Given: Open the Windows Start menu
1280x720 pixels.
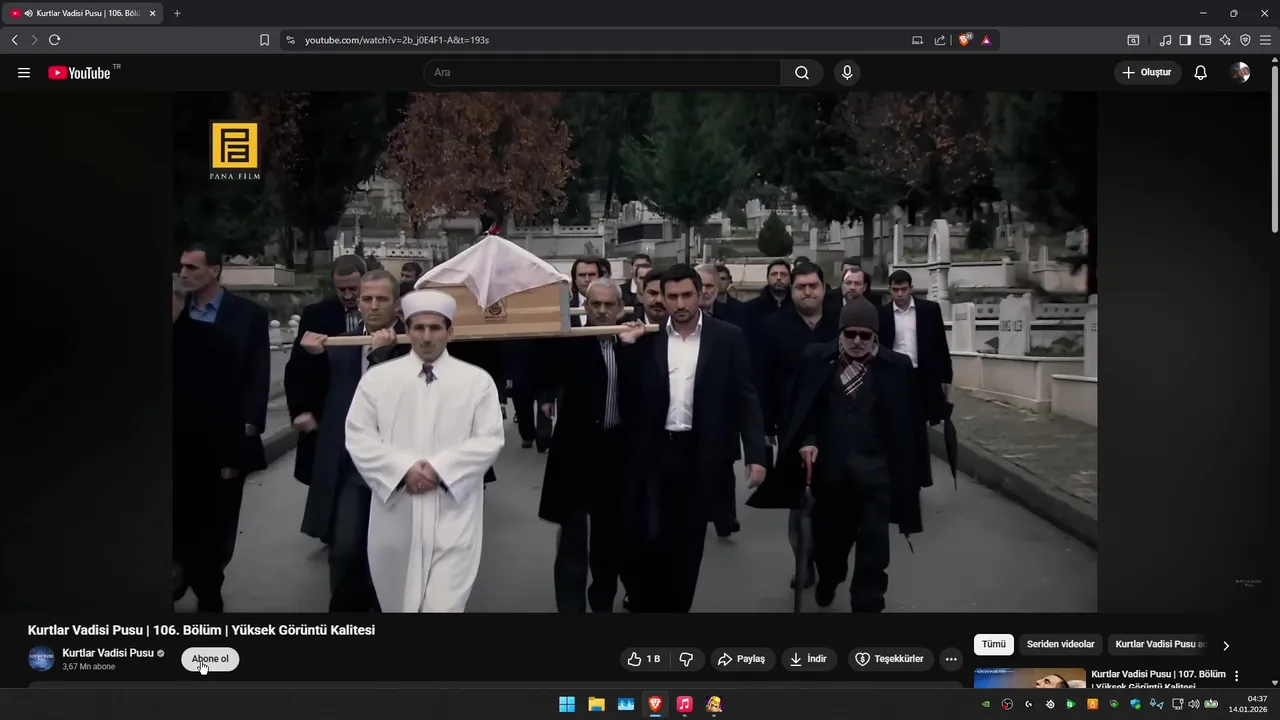Looking at the screenshot, I should click(567, 704).
